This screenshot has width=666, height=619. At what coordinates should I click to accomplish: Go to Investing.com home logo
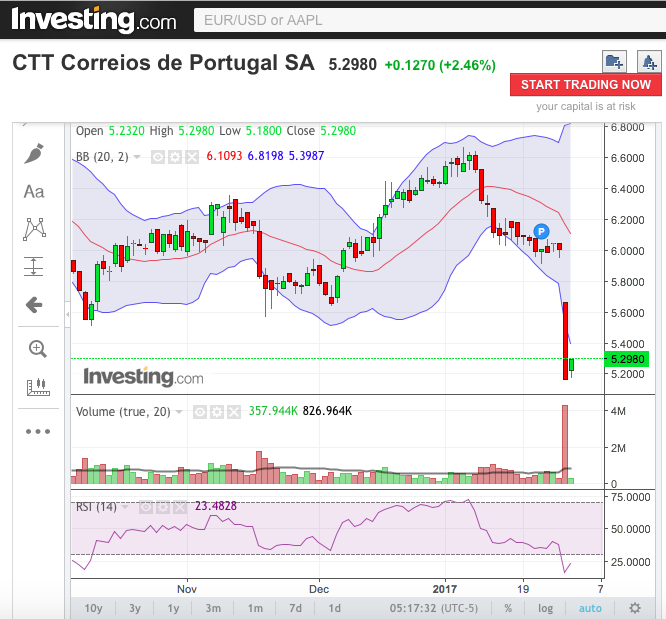(94, 20)
